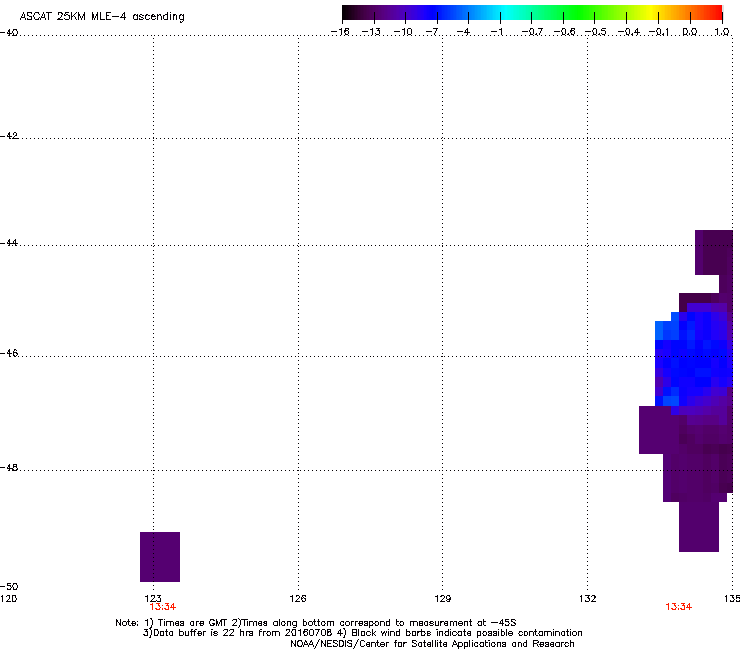The width and height of the screenshot is (740, 650).
Task: Click the -0.1 label on the color scale
Action: (659, 32)
